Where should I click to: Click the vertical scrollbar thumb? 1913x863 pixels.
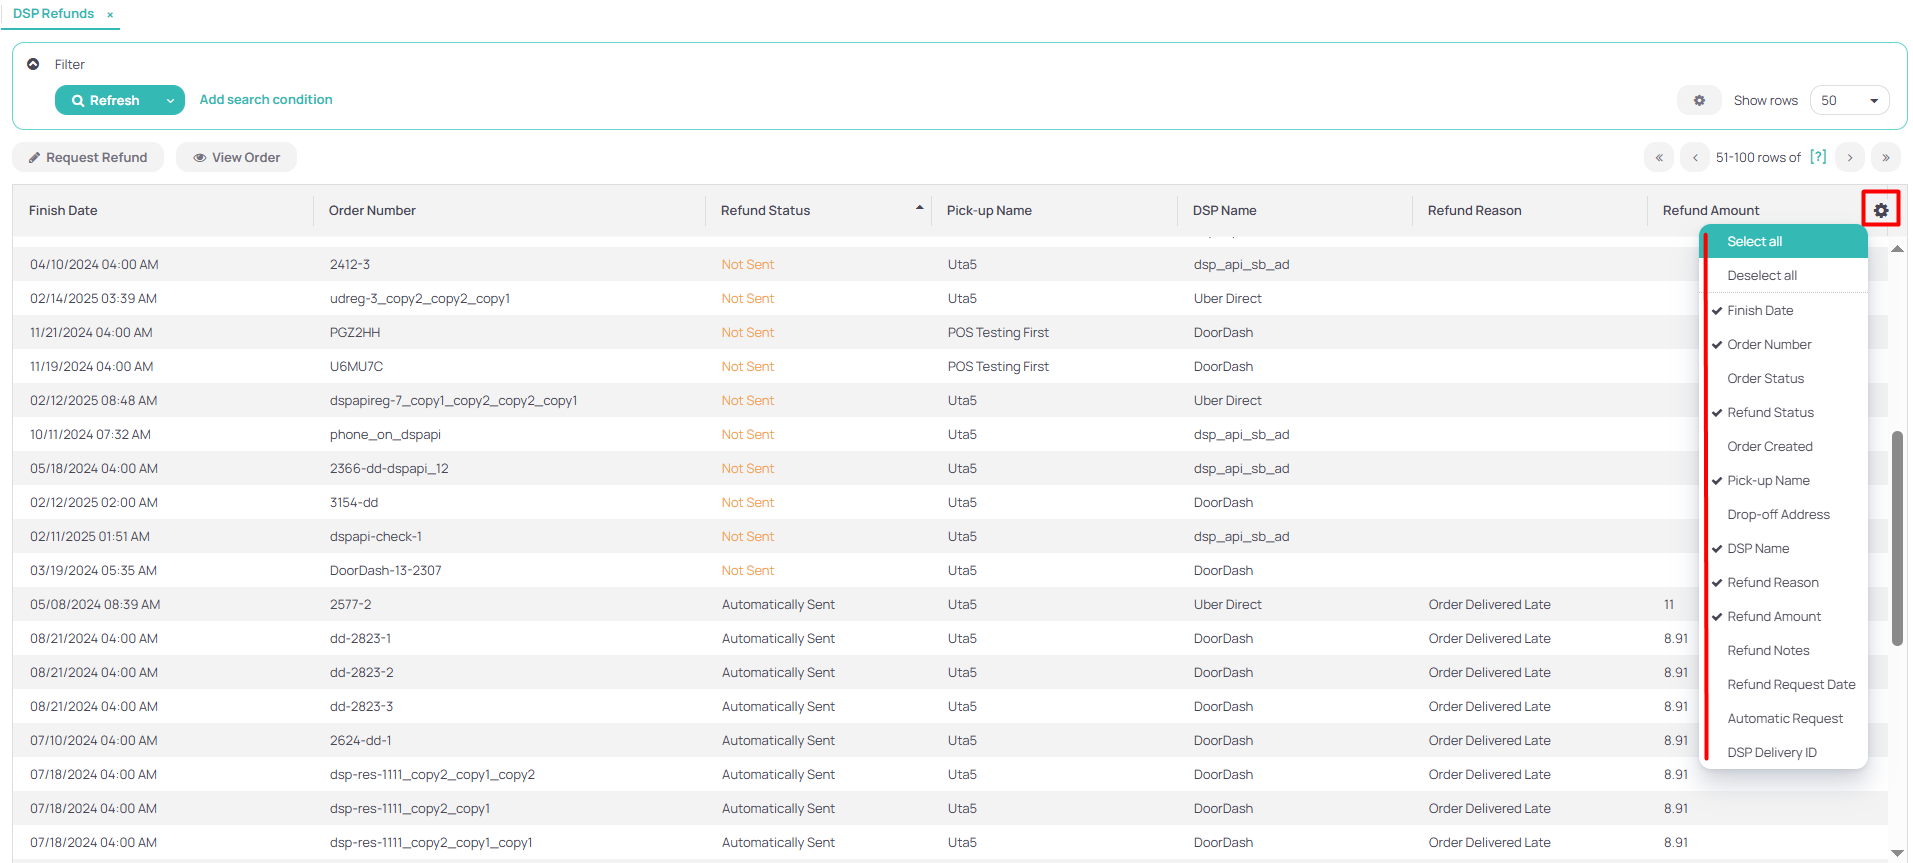point(1897,538)
